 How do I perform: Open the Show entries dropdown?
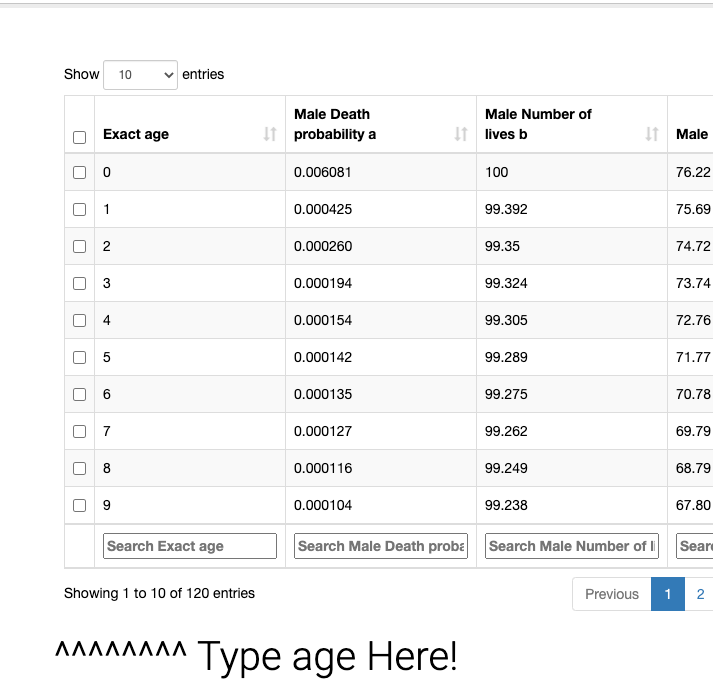point(141,75)
